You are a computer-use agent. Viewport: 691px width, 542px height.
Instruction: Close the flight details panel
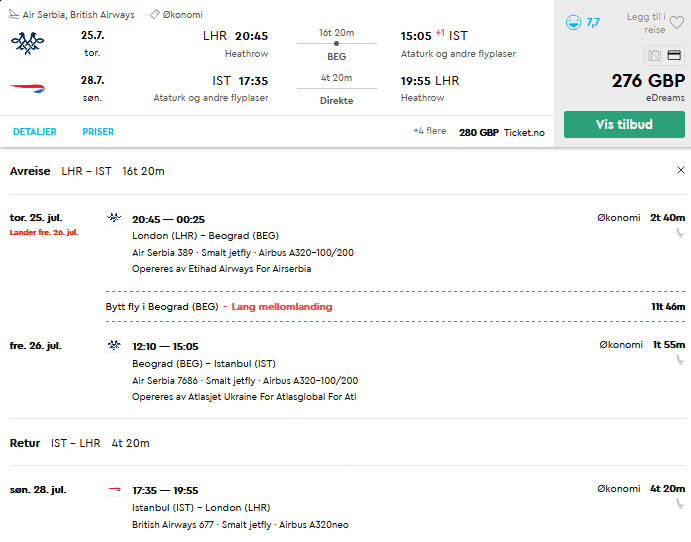click(x=680, y=170)
